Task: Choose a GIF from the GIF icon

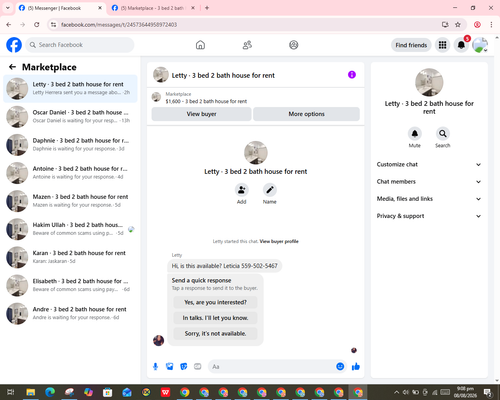Action: pos(198,367)
